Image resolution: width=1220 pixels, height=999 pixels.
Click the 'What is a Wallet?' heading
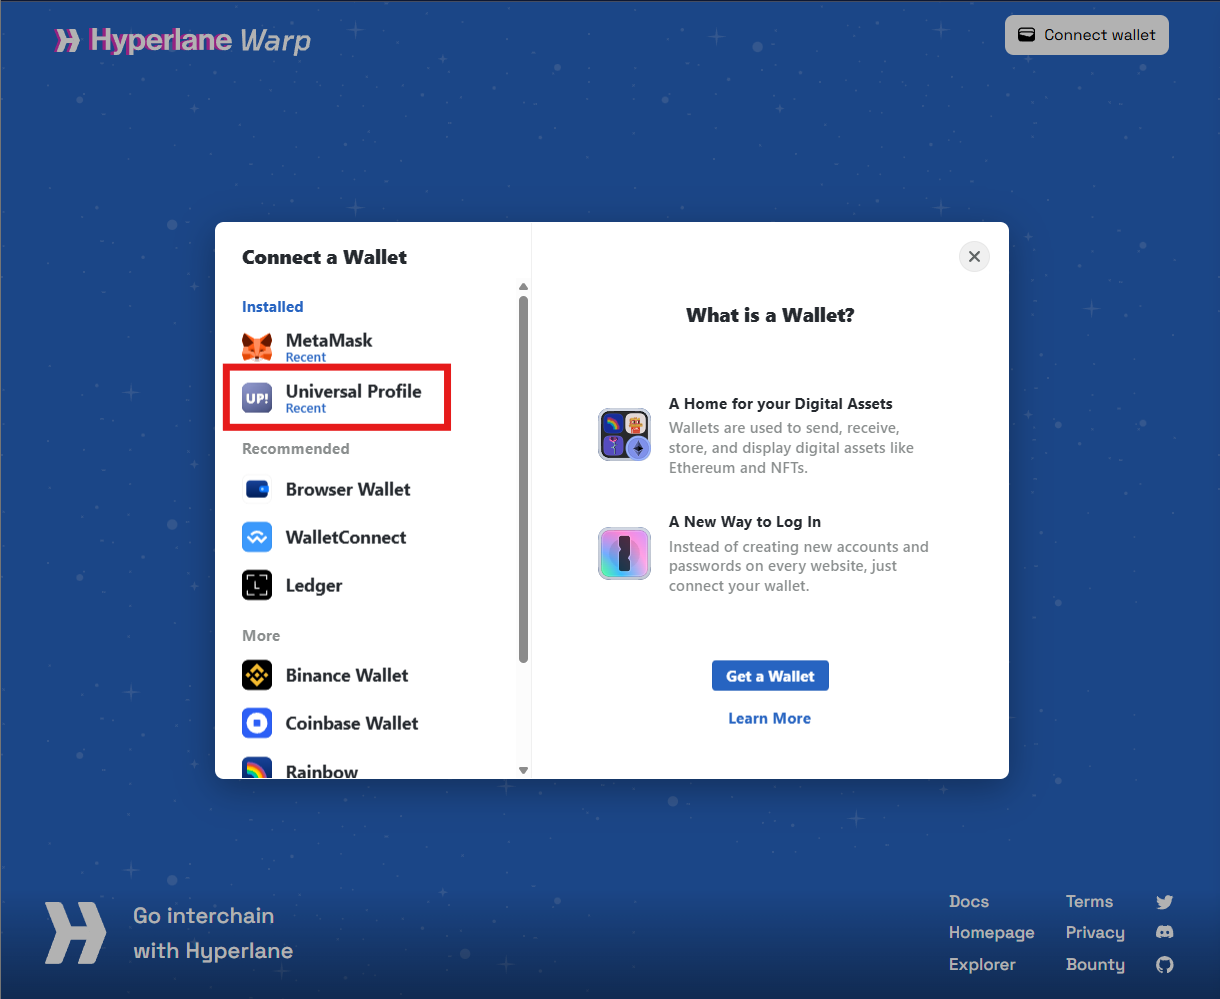click(770, 316)
